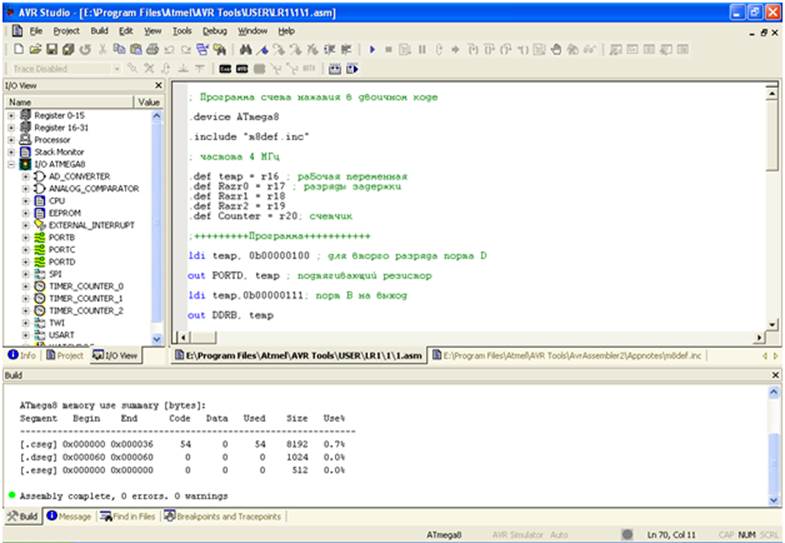Open the Help menu
Screen dimensions: 785x543
(286, 31)
